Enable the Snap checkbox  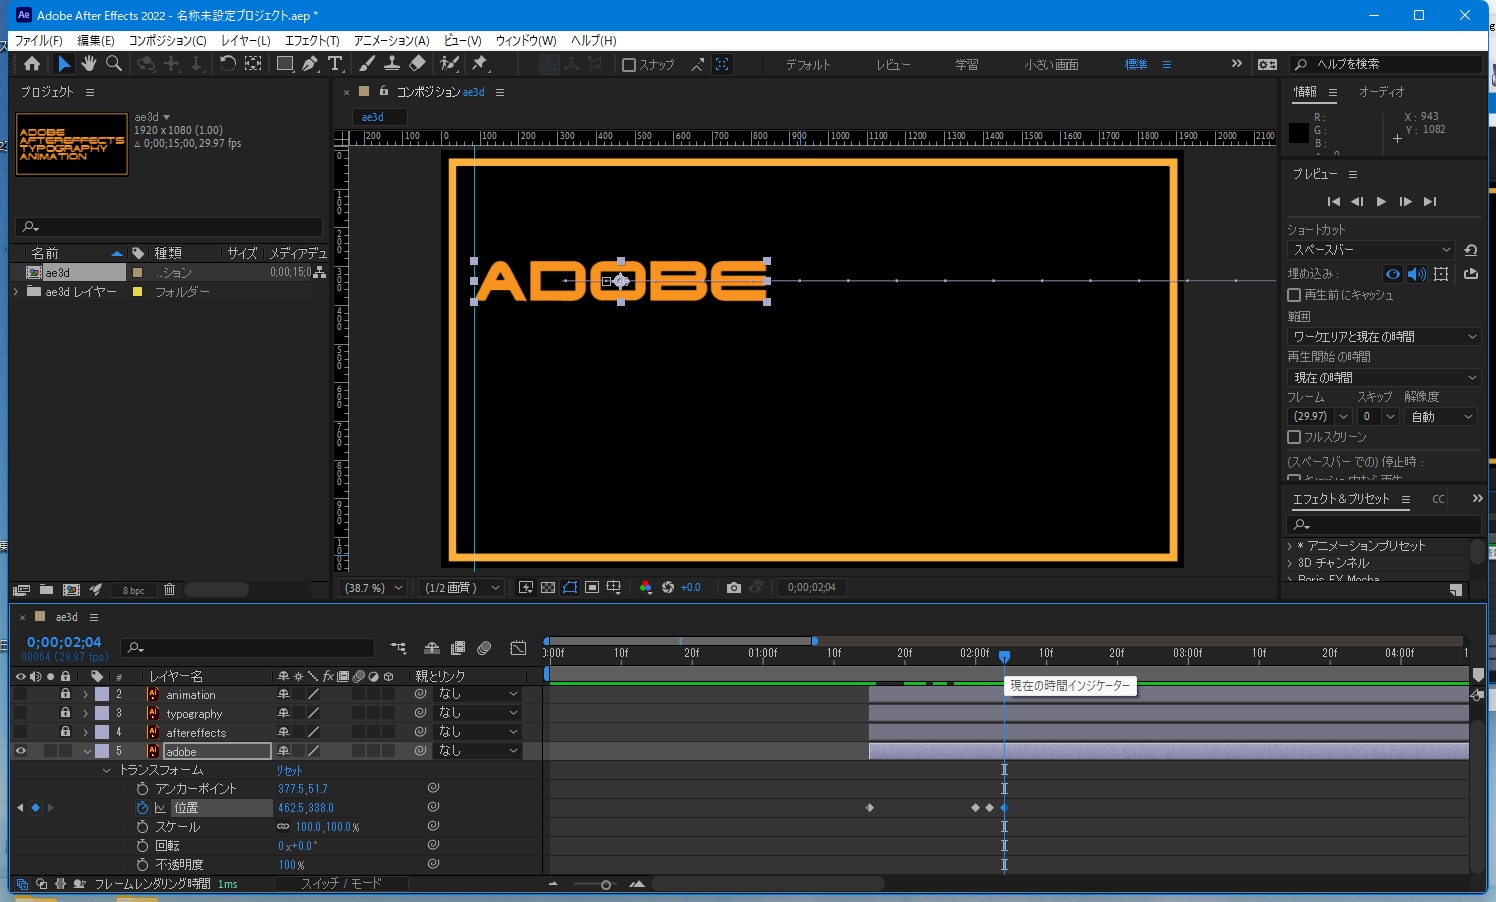click(x=629, y=65)
